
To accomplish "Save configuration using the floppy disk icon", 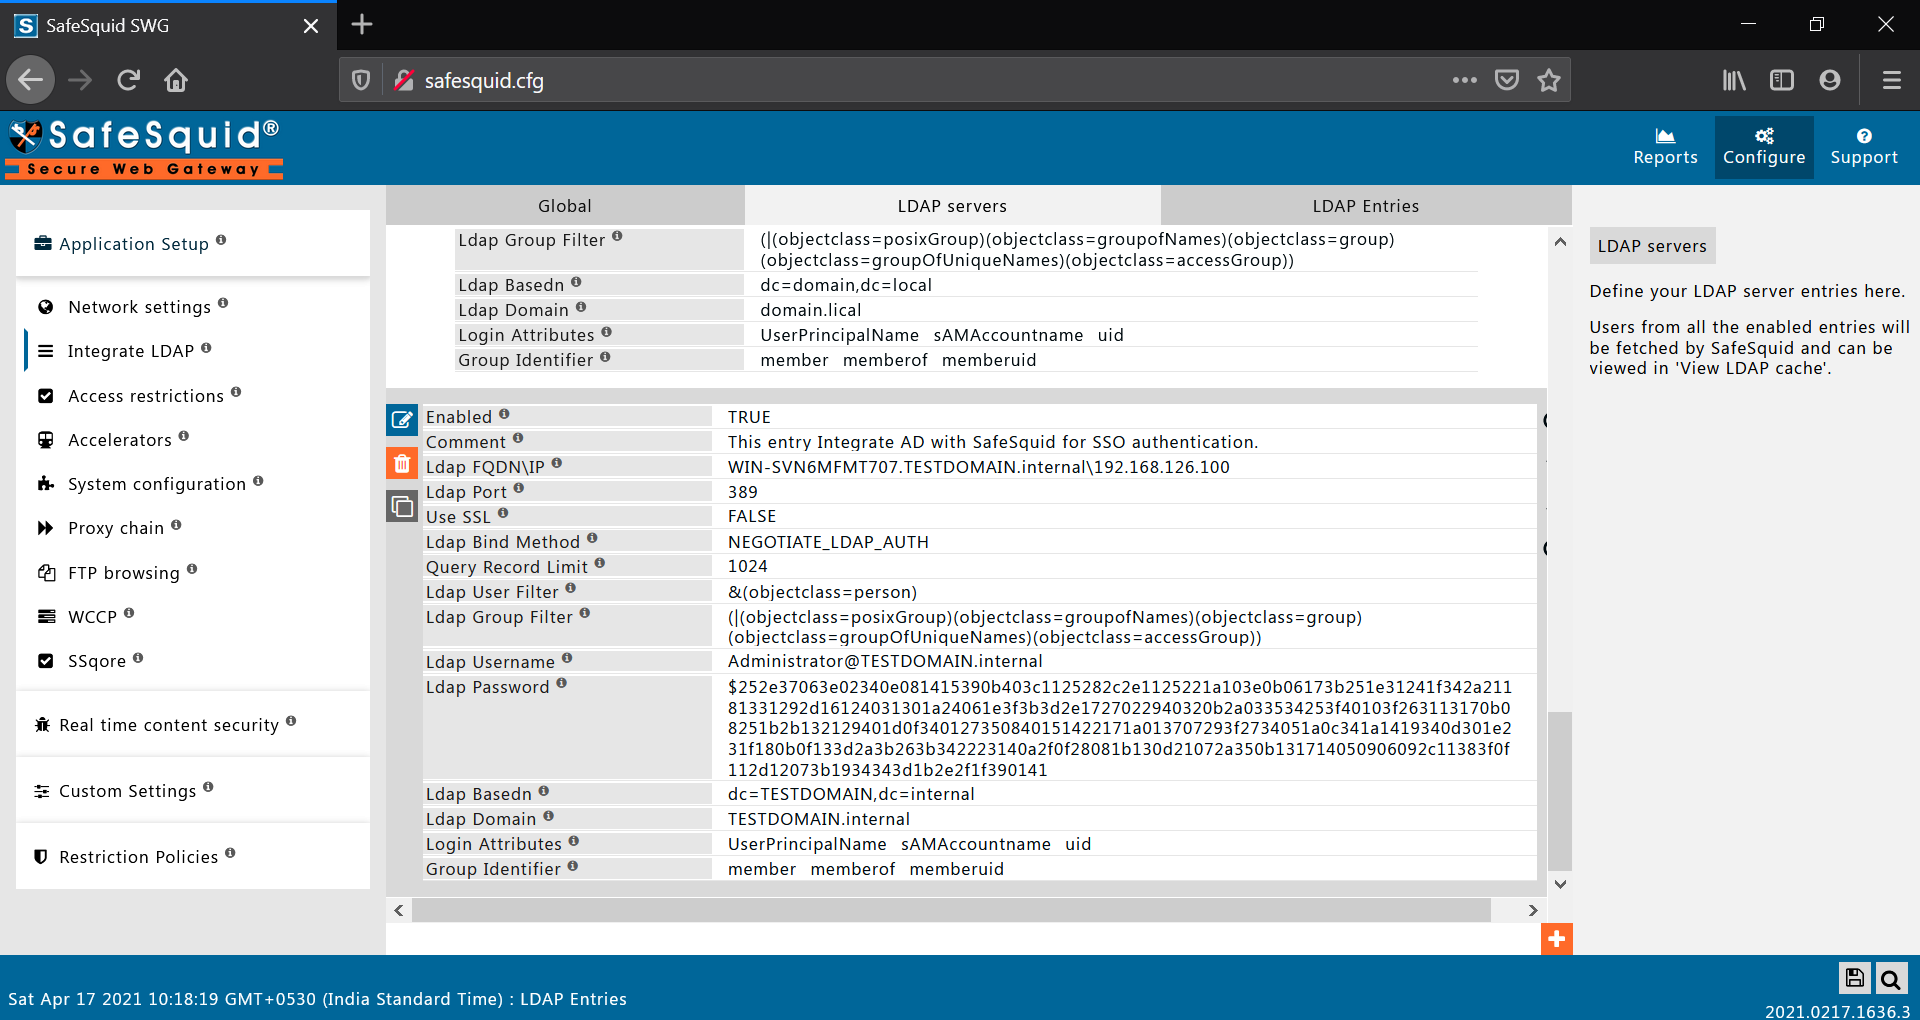I will point(1854,978).
